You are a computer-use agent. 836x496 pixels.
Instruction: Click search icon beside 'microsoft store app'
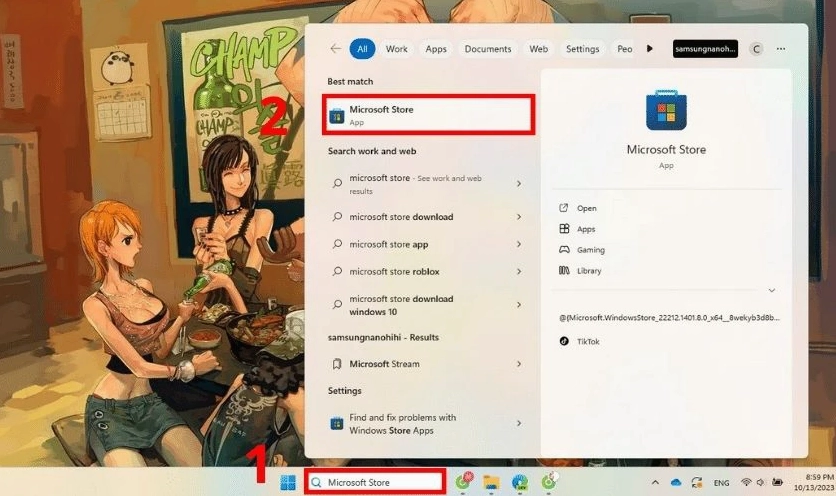[x=337, y=244]
